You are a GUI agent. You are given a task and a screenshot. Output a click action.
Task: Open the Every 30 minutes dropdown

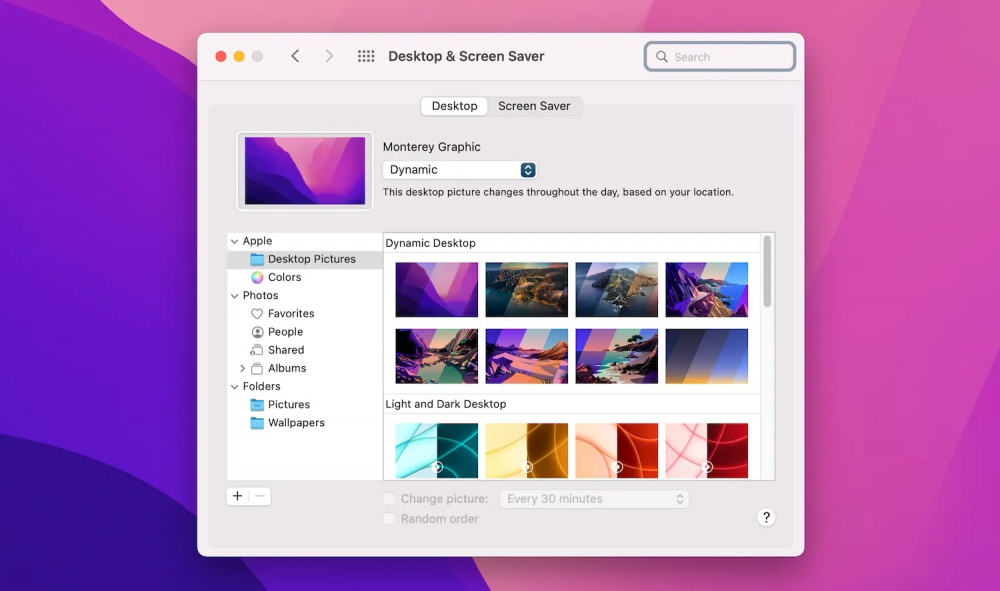tap(596, 499)
